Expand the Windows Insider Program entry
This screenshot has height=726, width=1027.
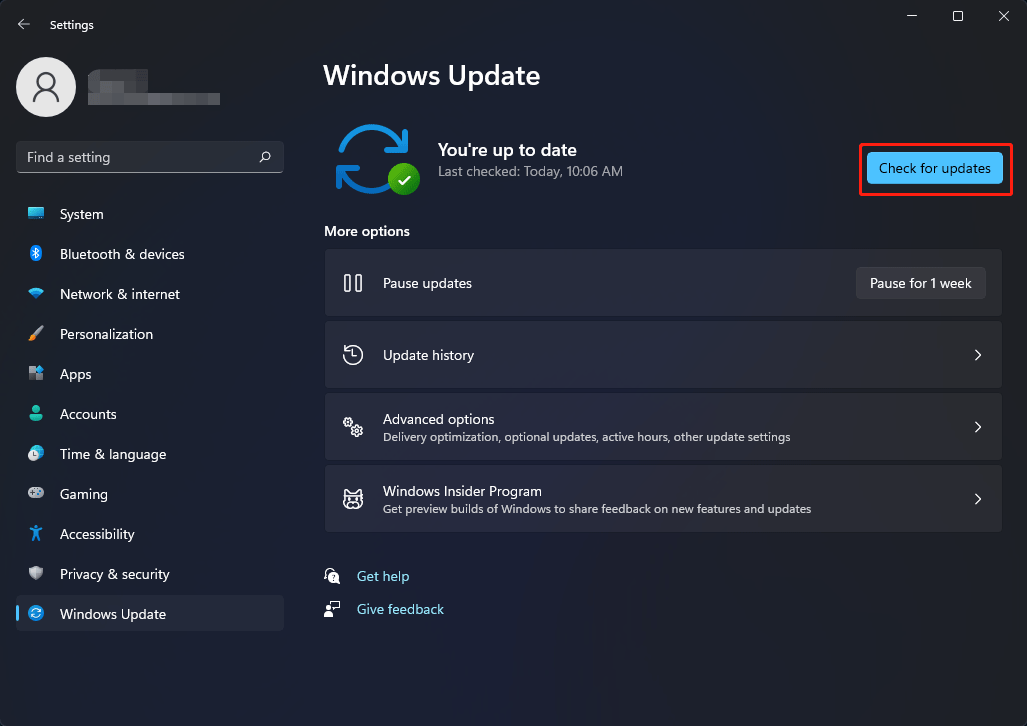click(x=977, y=498)
